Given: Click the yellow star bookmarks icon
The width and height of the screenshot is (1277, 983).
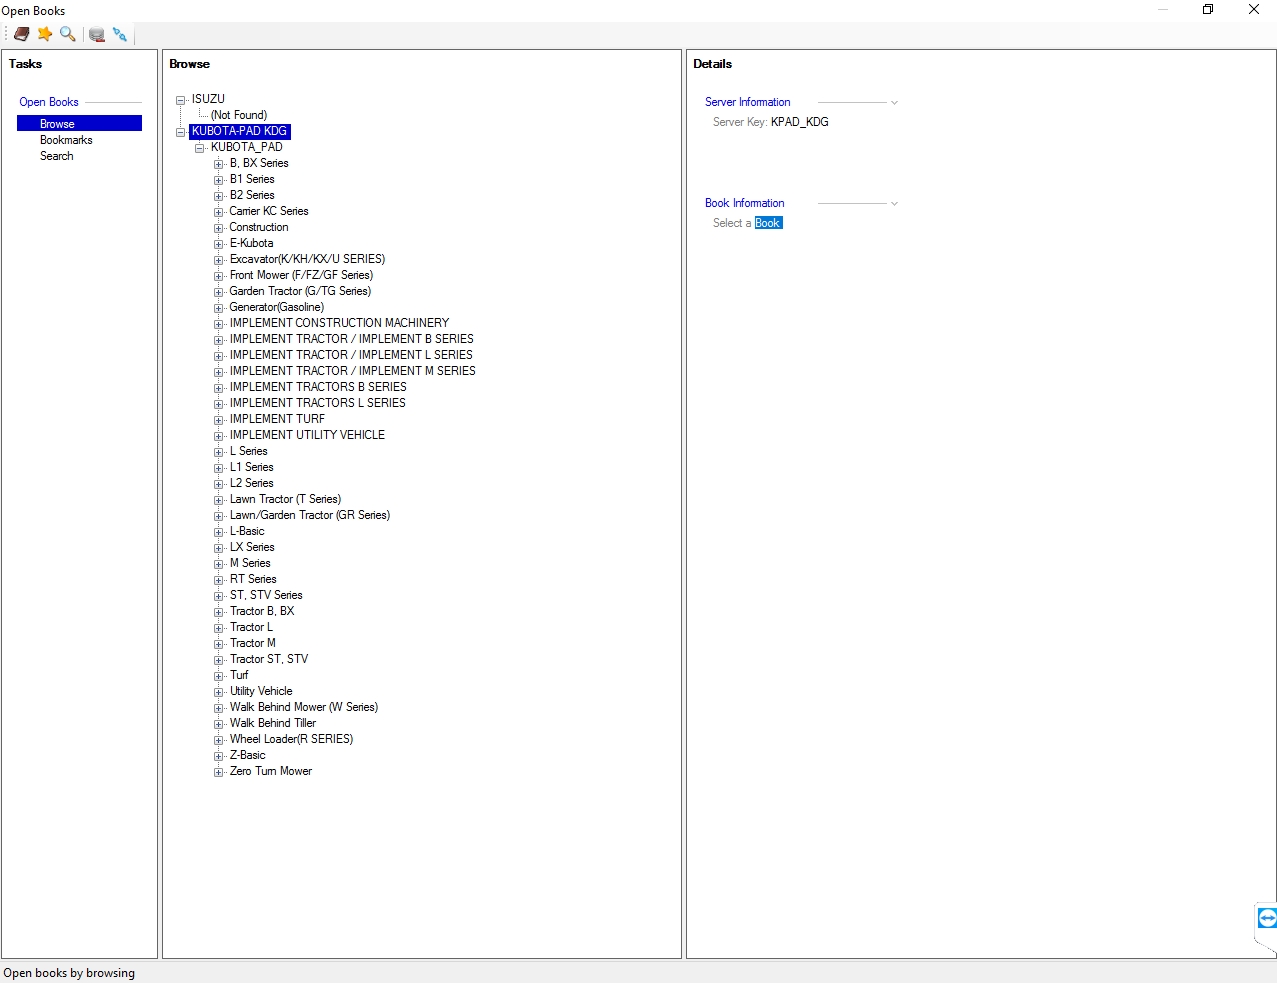Looking at the screenshot, I should [x=45, y=34].
